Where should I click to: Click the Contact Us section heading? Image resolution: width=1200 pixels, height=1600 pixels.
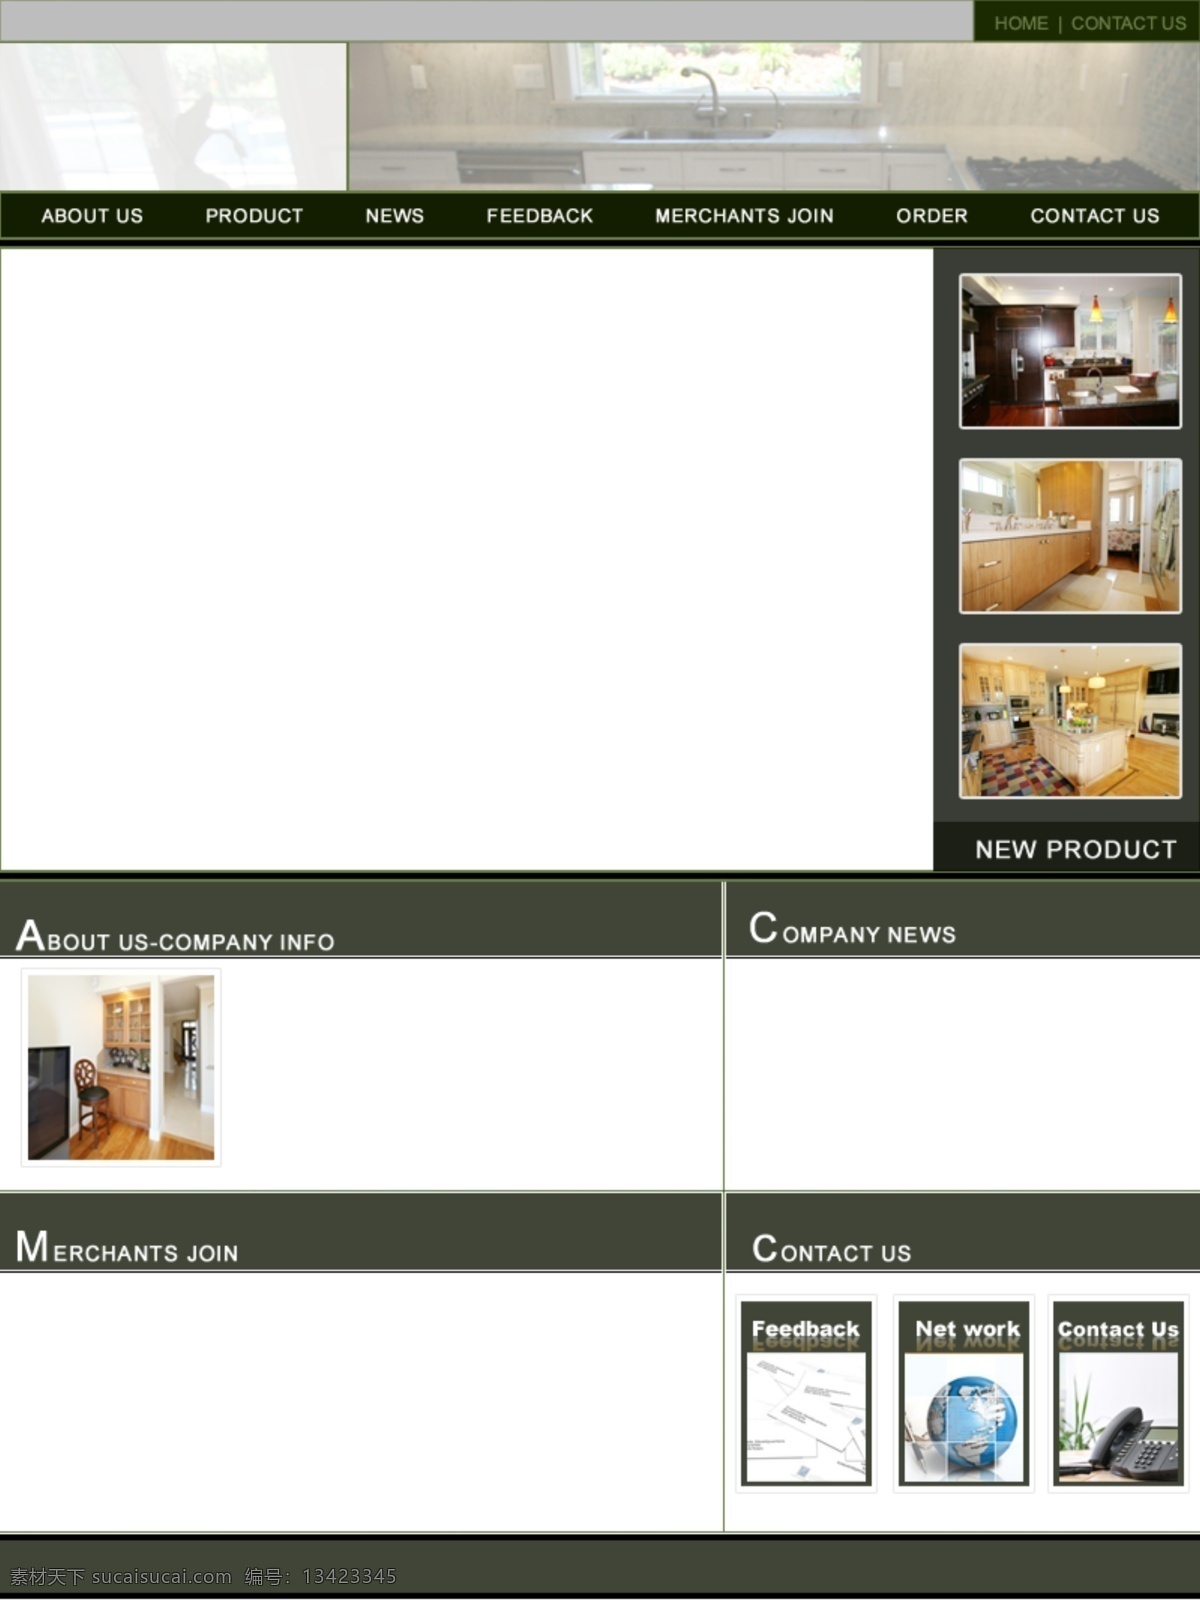[831, 1248]
